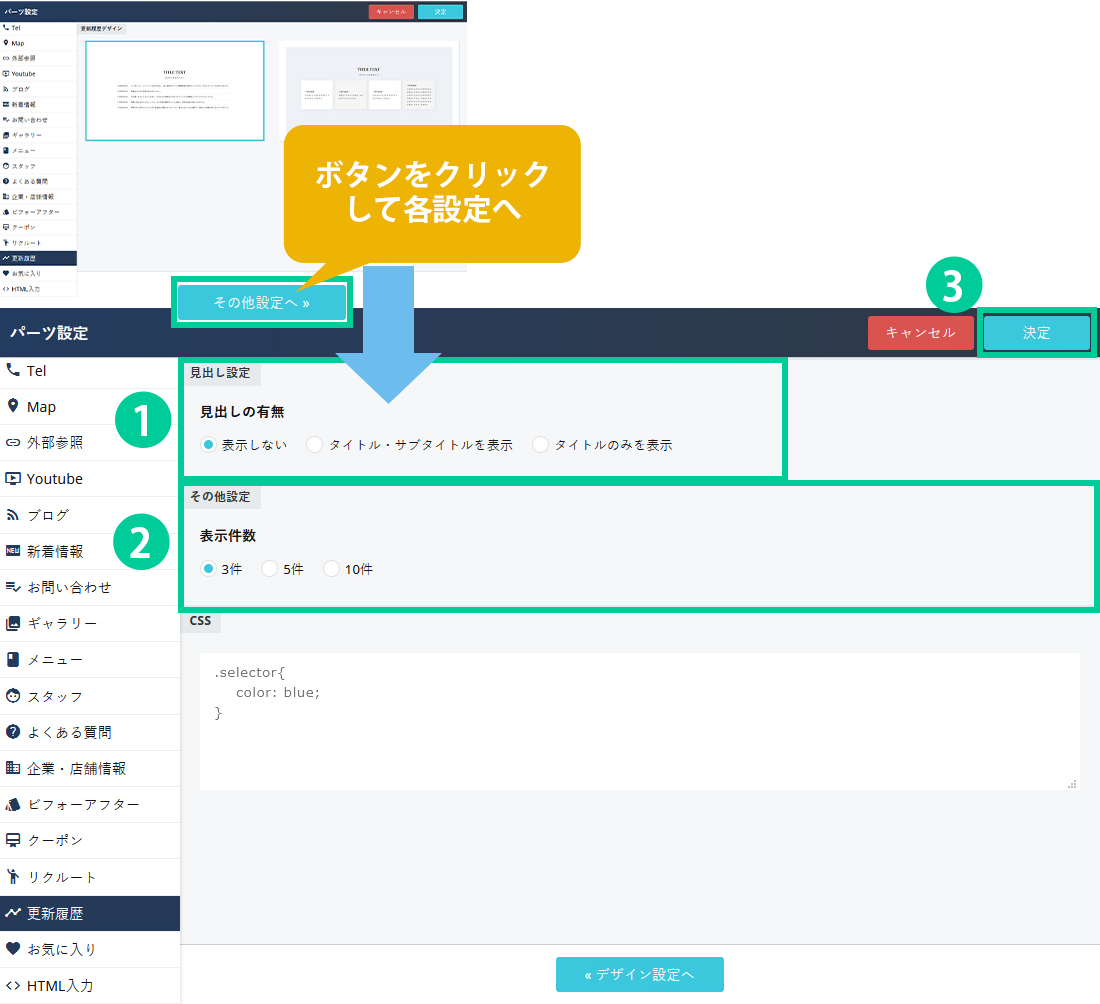Screen dimensions: 1100x1004
Task: Click the Youtube play icon
Action: (x=13, y=479)
